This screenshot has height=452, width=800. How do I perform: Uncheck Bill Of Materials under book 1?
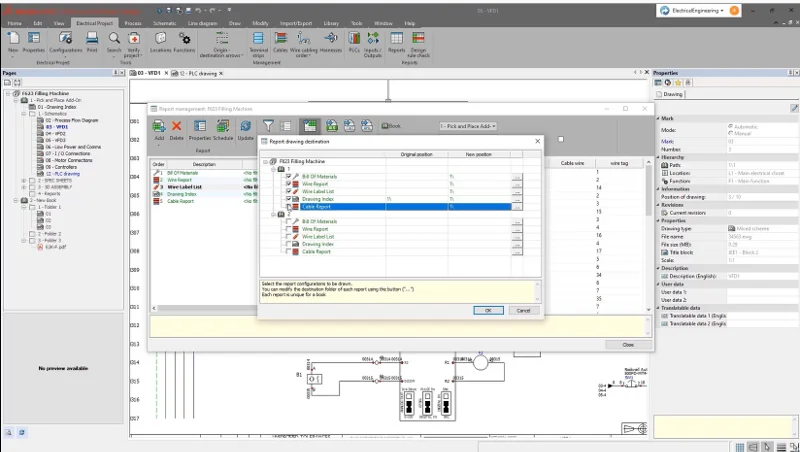click(290, 176)
